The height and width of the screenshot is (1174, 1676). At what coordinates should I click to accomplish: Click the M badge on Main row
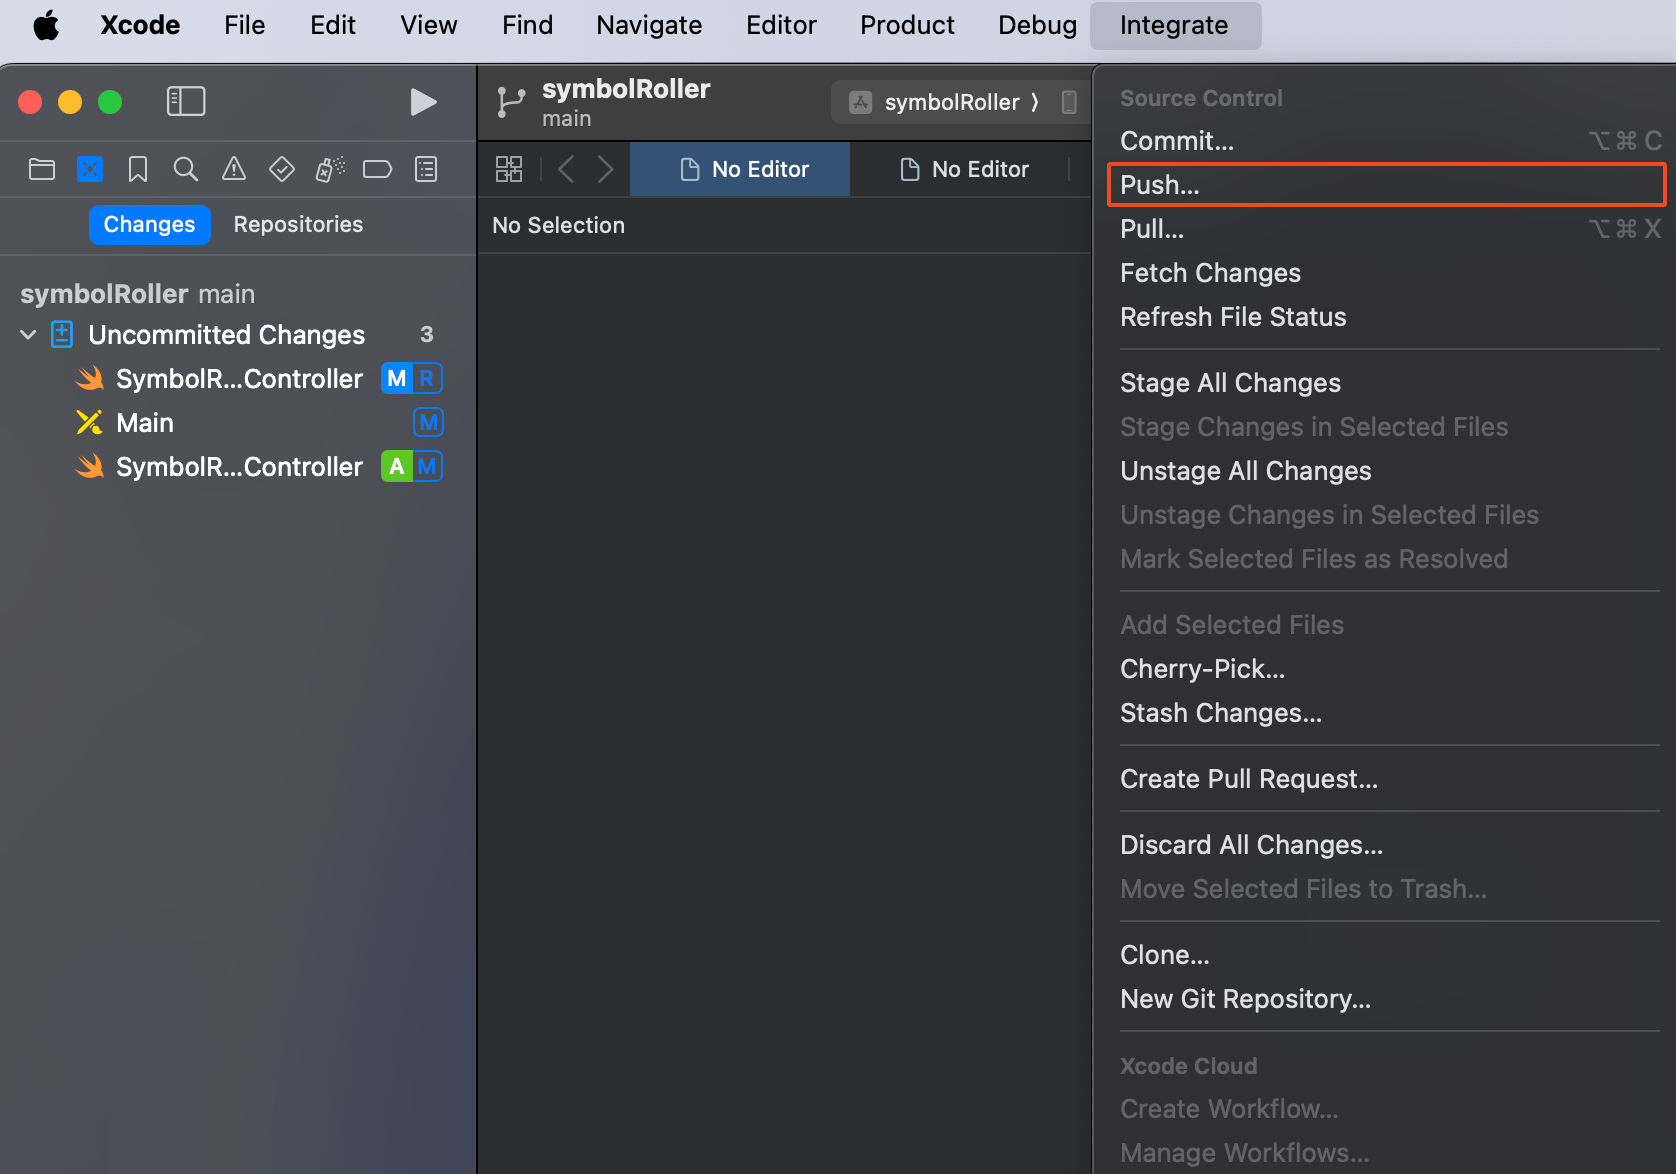(428, 423)
